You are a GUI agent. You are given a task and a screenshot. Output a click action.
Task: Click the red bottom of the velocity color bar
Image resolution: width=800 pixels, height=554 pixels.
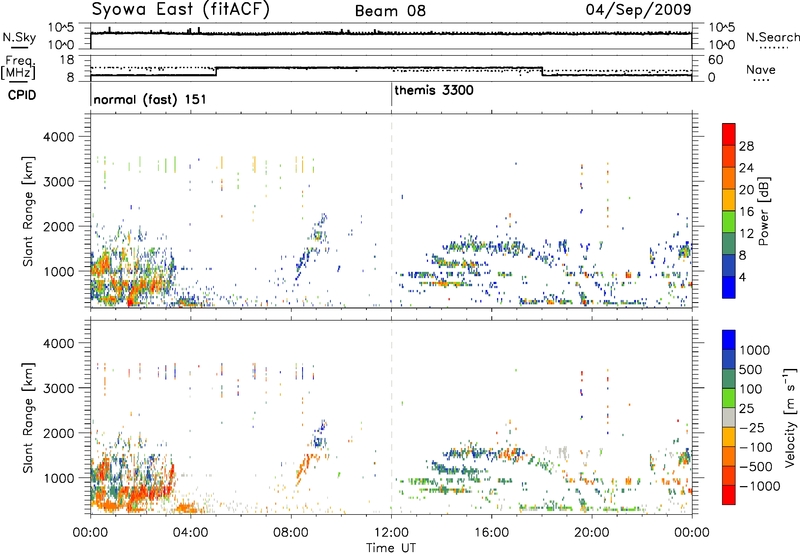pyautogui.click(x=729, y=494)
